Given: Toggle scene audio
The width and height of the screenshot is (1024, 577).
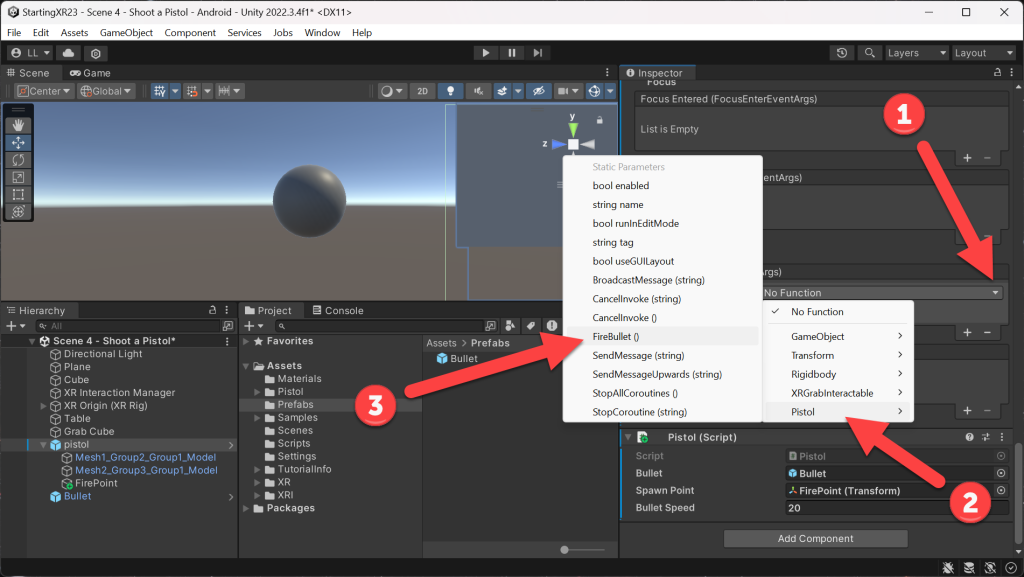Looking at the screenshot, I should tap(478, 91).
